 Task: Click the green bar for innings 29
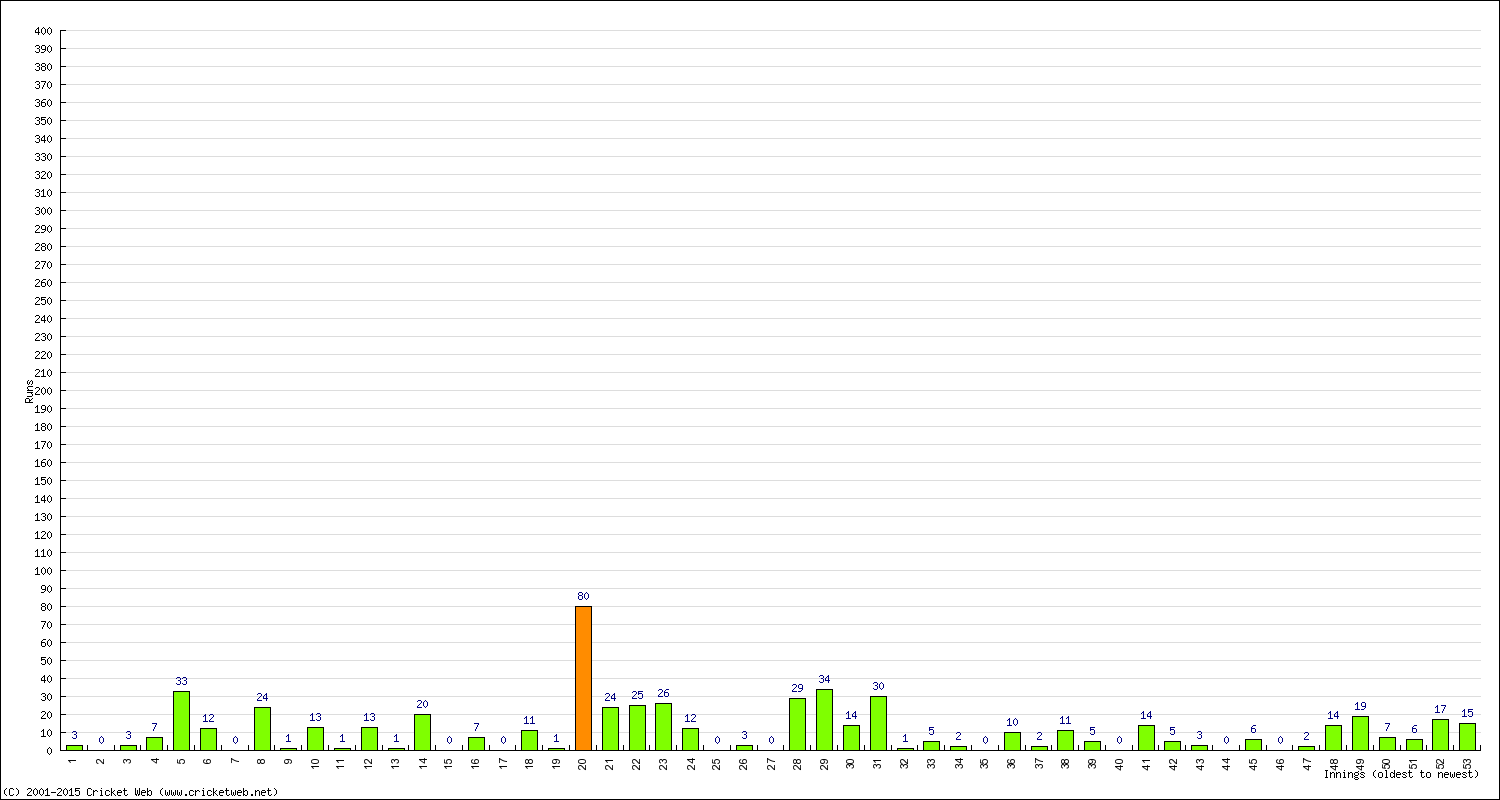click(x=824, y=719)
